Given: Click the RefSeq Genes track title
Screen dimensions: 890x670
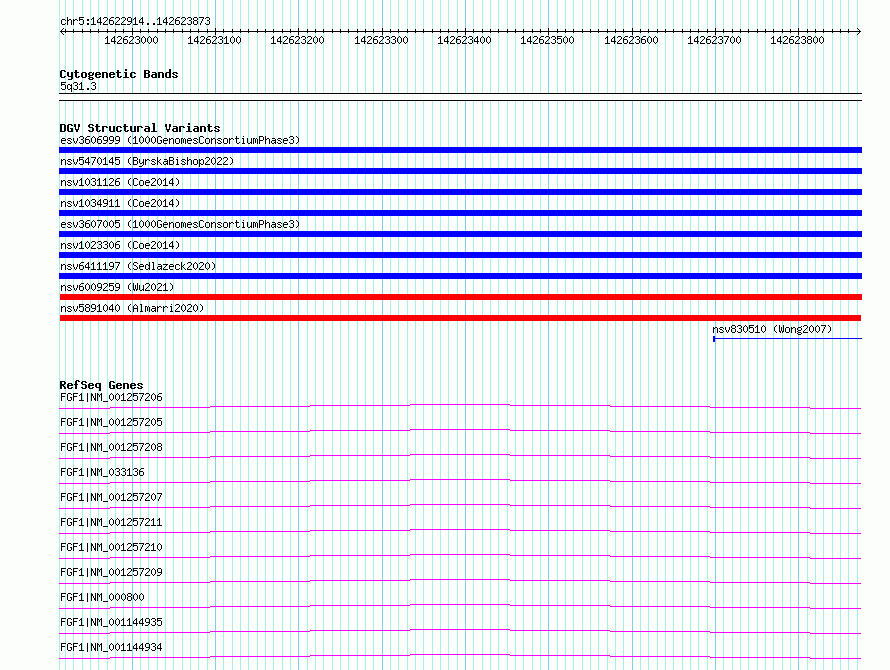Looking at the screenshot, I should pyautogui.click(x=101, y=385).
